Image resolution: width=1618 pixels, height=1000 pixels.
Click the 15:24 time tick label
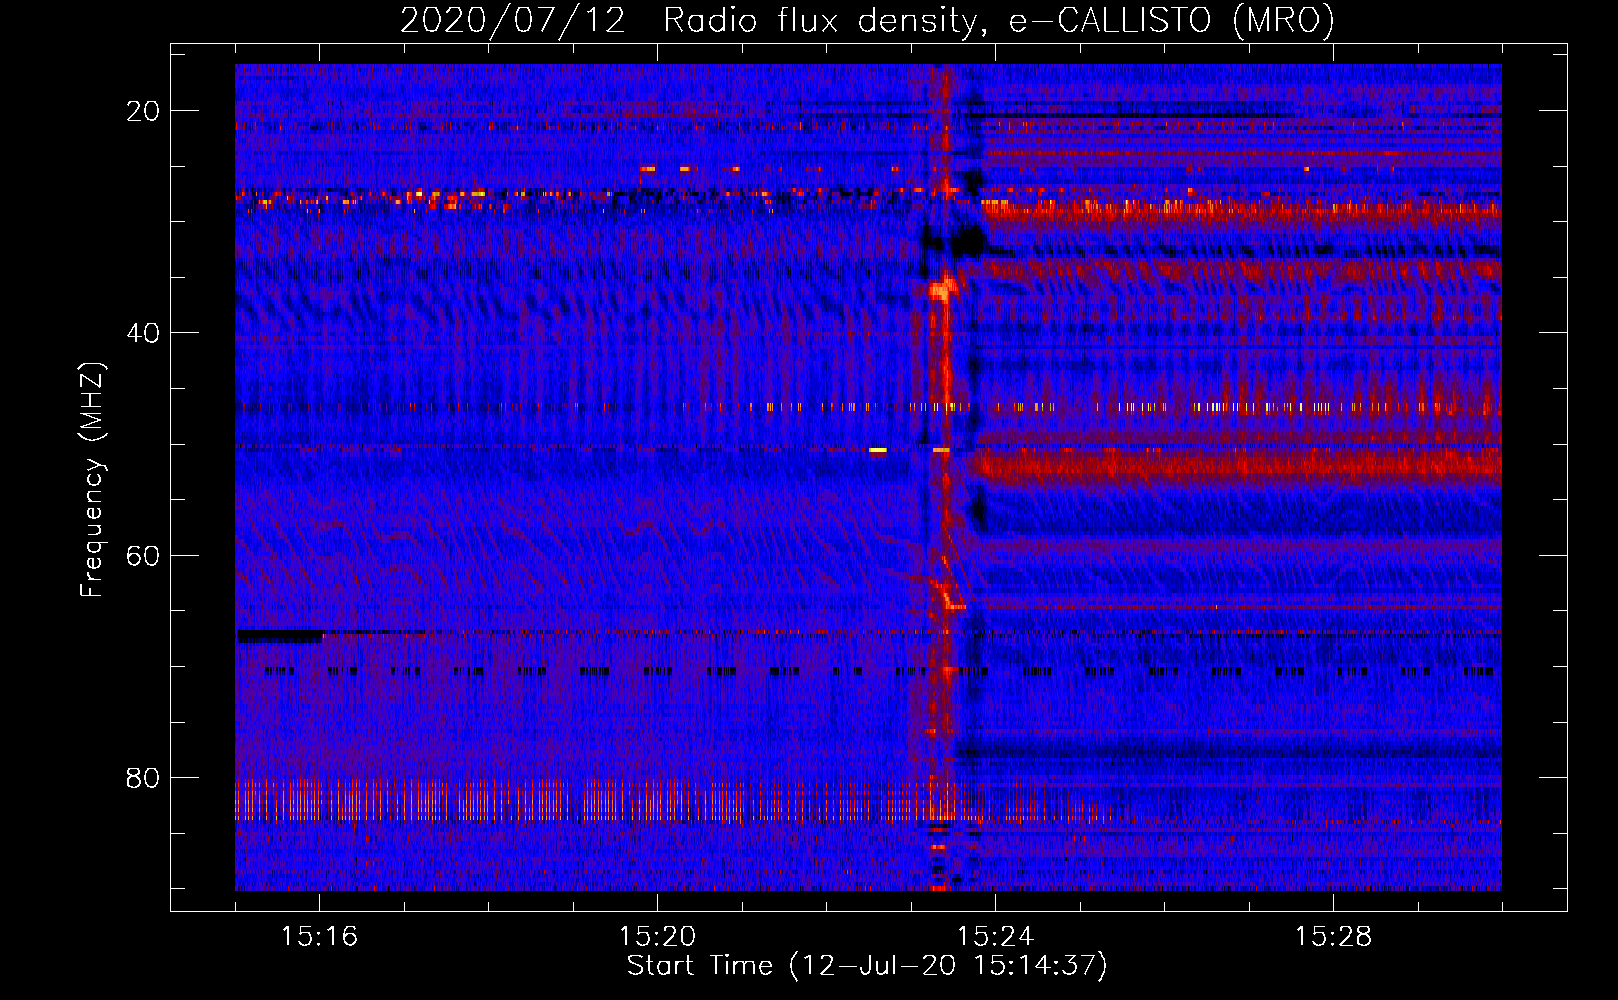coord(995,936)
